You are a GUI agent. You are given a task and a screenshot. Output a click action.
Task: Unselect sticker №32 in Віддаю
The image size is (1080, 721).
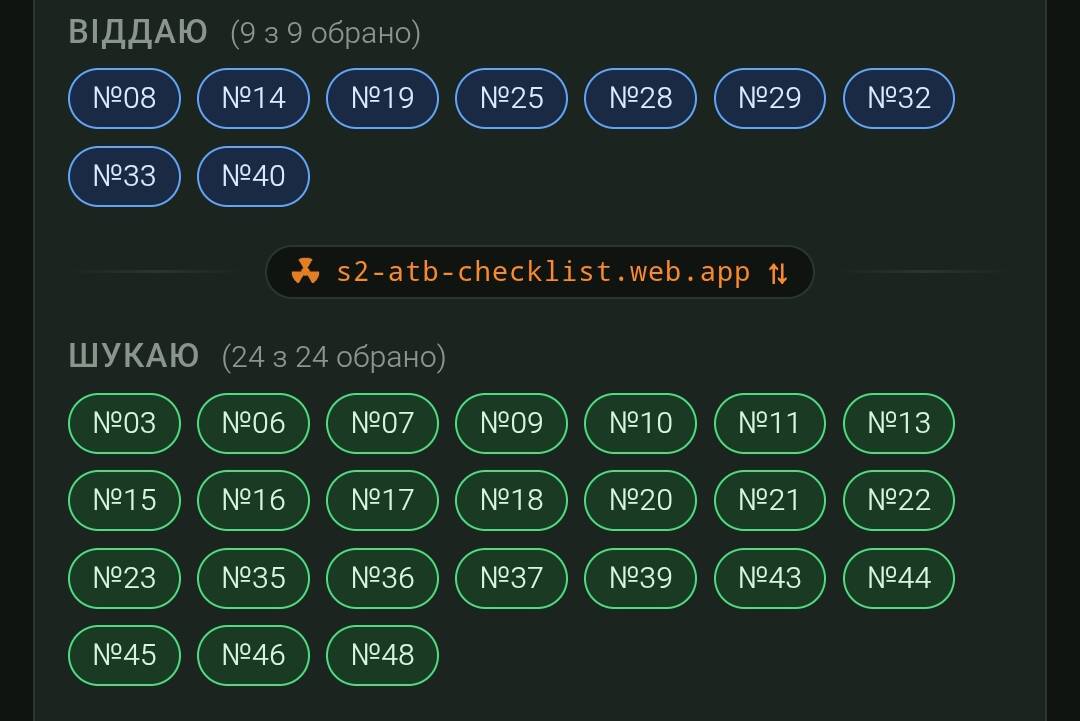(x=899, y=98)
